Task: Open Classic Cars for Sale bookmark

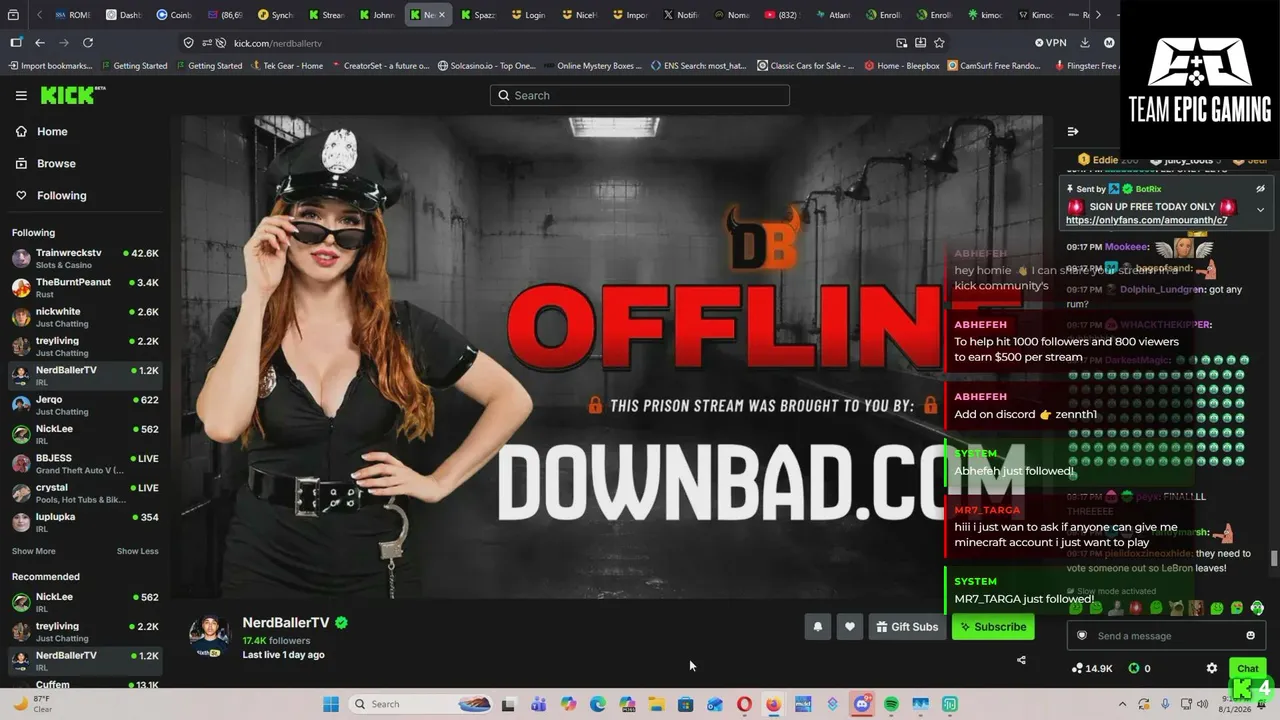Action: pos(806,66)
